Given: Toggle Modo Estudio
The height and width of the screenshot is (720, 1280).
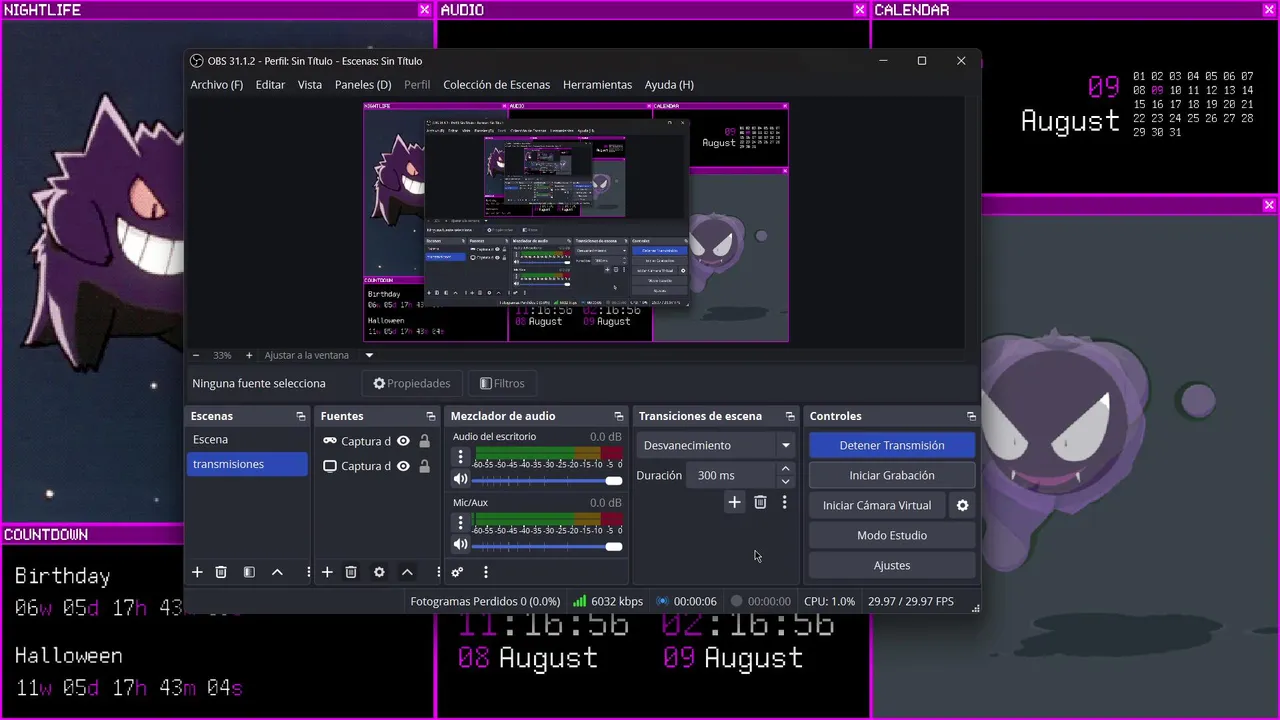Looking at the screenshot, I should (x=892, y=536).
